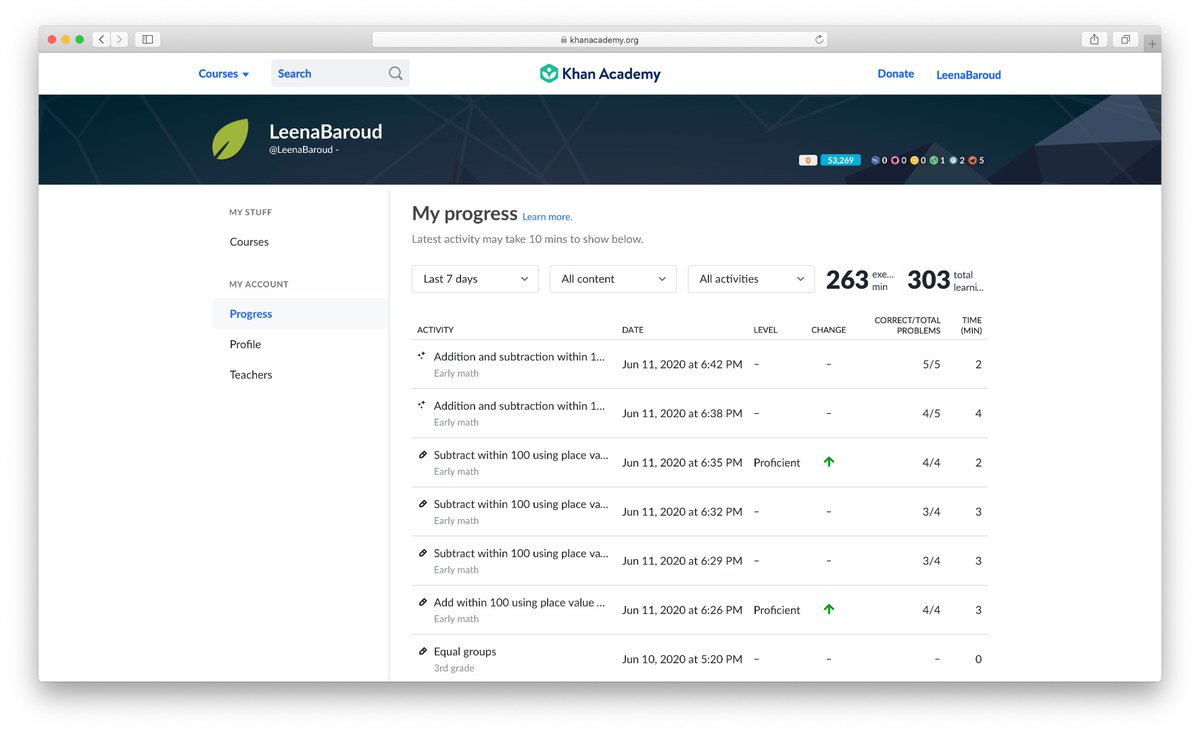Click the pencil icon of the 6:32 PM exercise
Viewport: 1200px width, 733px height.
[422, 503]
